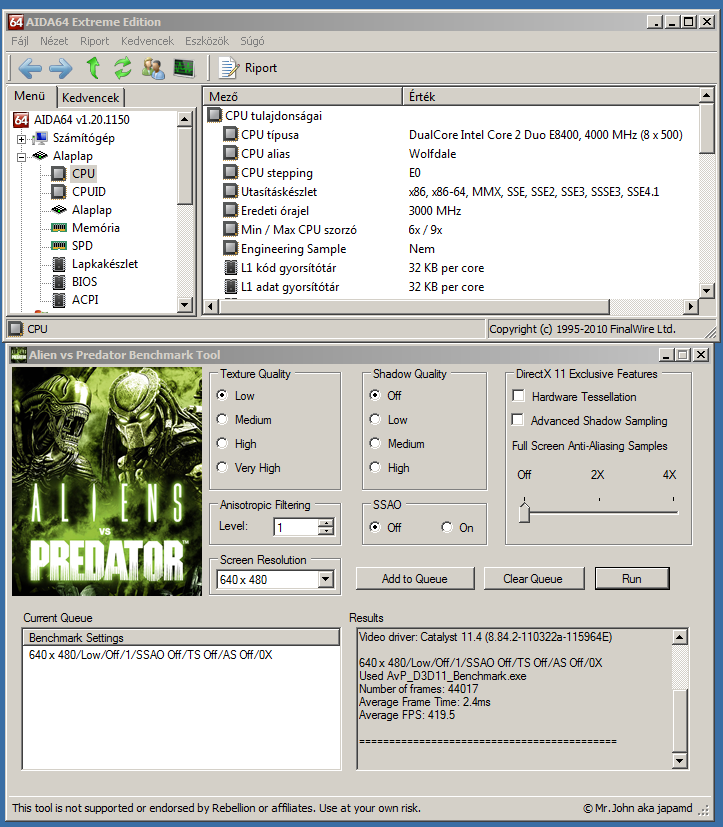
Task: Decrease Anisotropic Filtering level with down arrow
Action: click(326, 531)
